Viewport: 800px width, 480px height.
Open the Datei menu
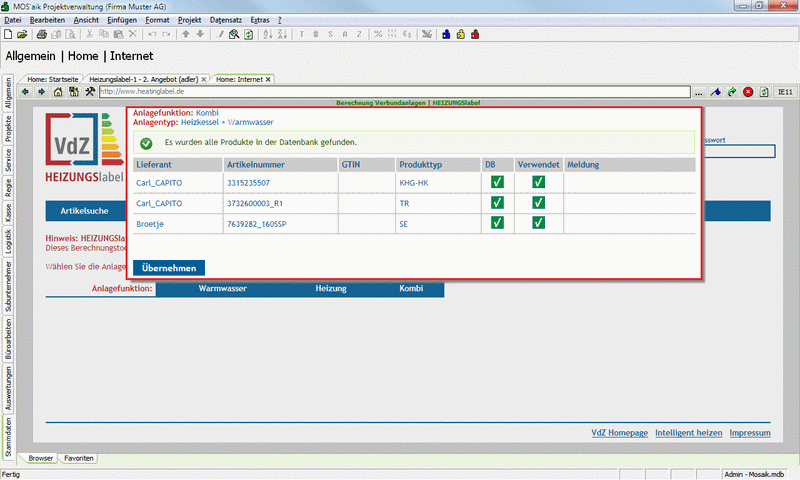coord(13,20)
